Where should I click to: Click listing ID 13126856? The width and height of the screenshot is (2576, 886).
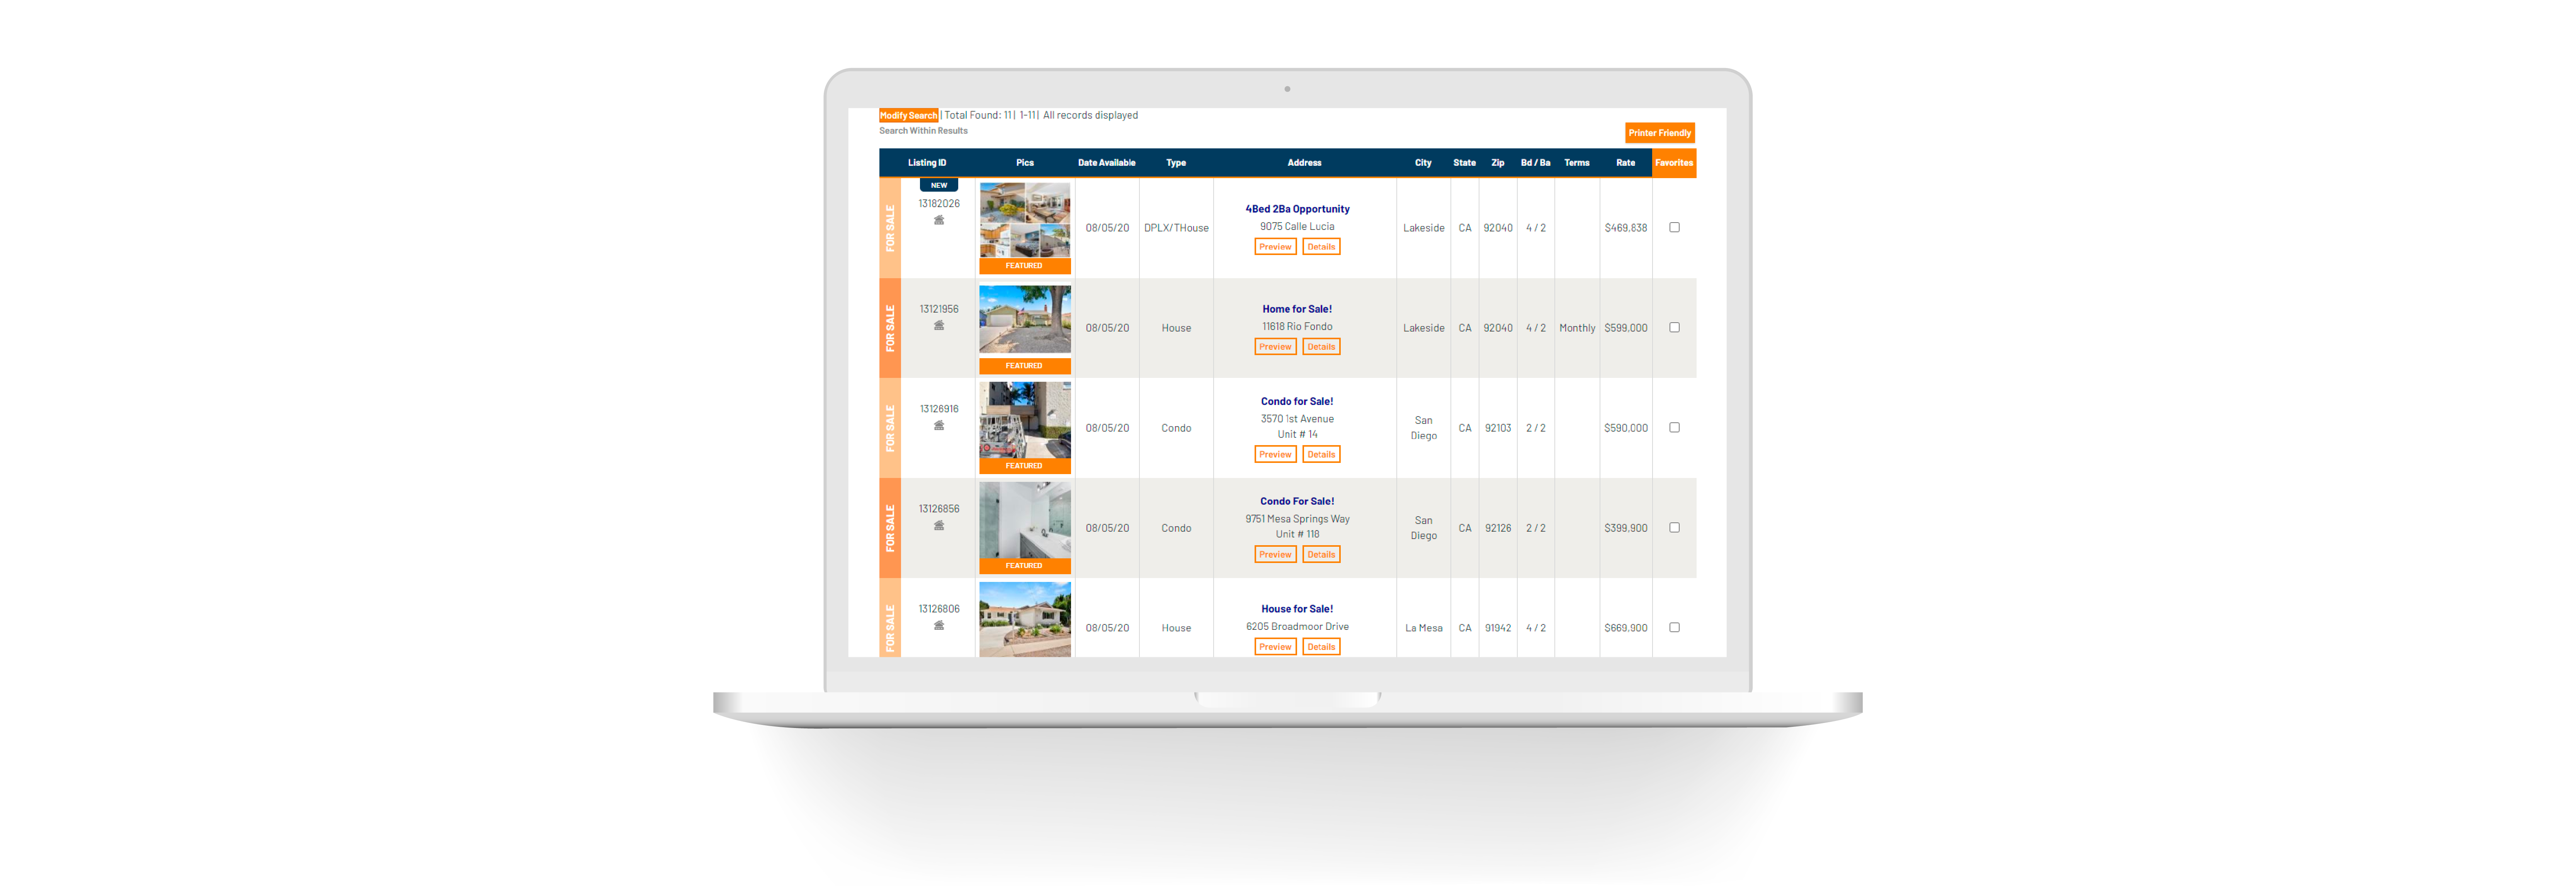(x=939, y=509)
